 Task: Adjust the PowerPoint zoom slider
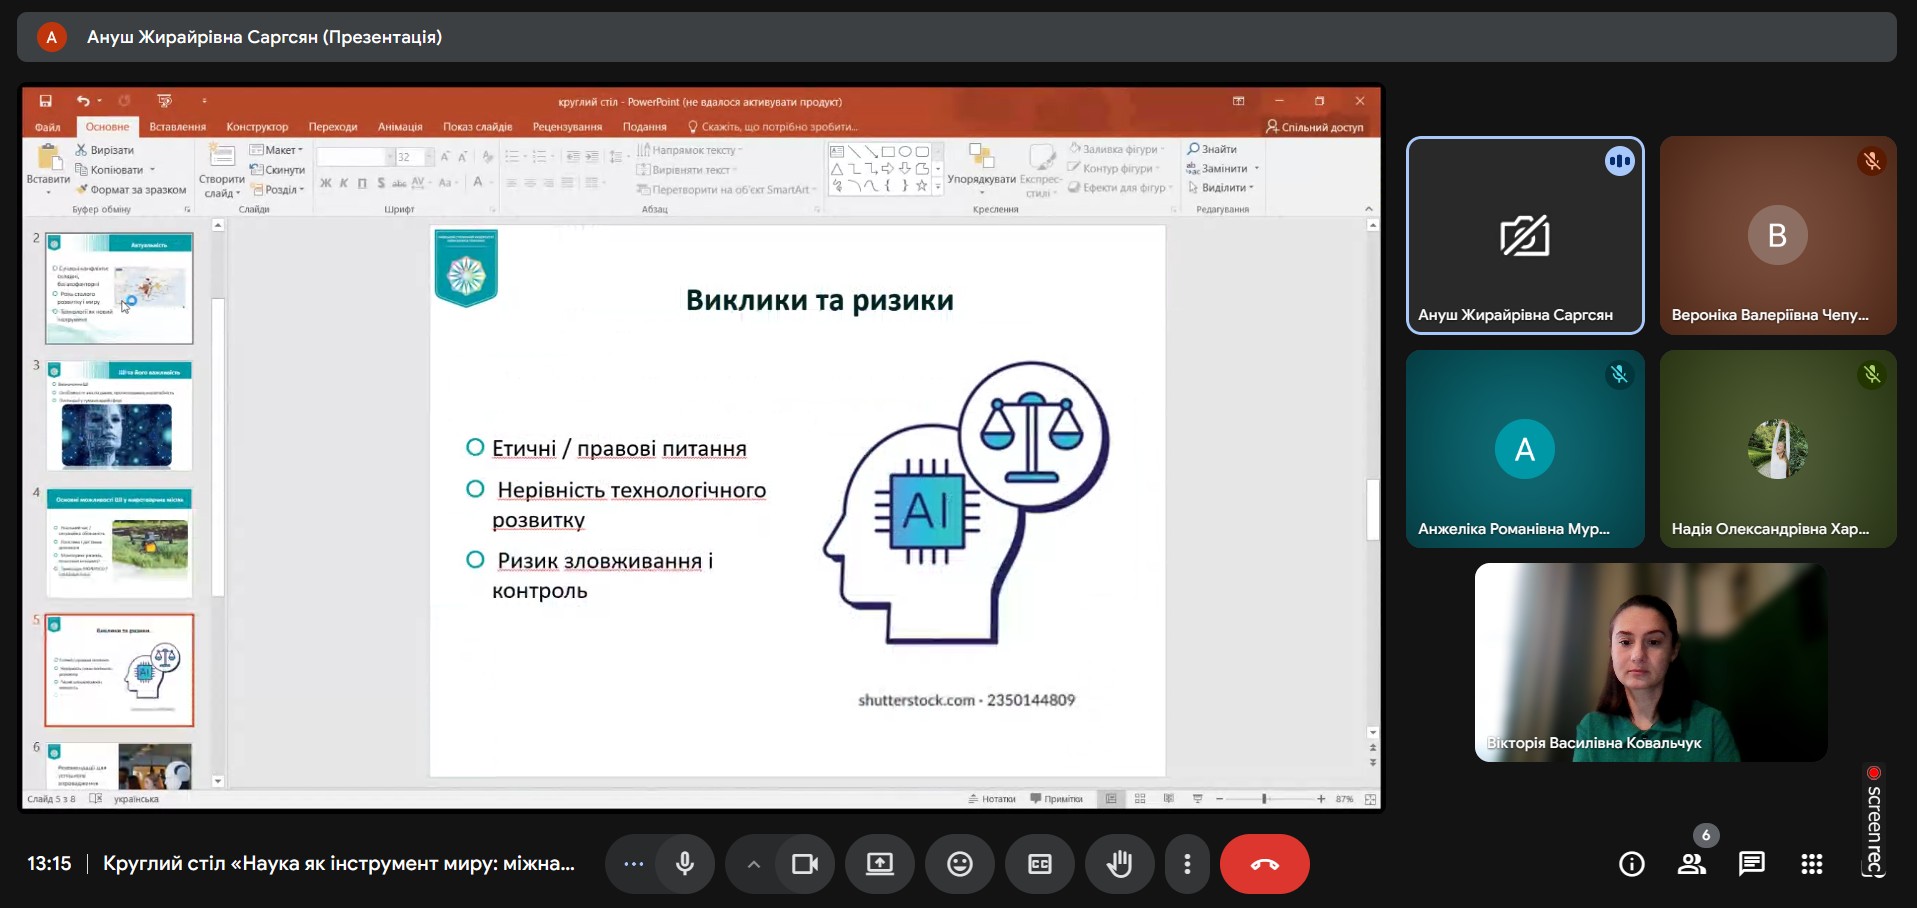[1265, 799]
